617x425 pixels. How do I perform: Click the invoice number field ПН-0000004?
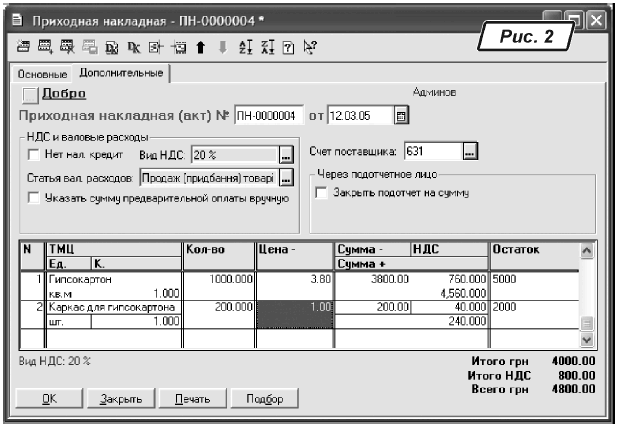[267, 115]
